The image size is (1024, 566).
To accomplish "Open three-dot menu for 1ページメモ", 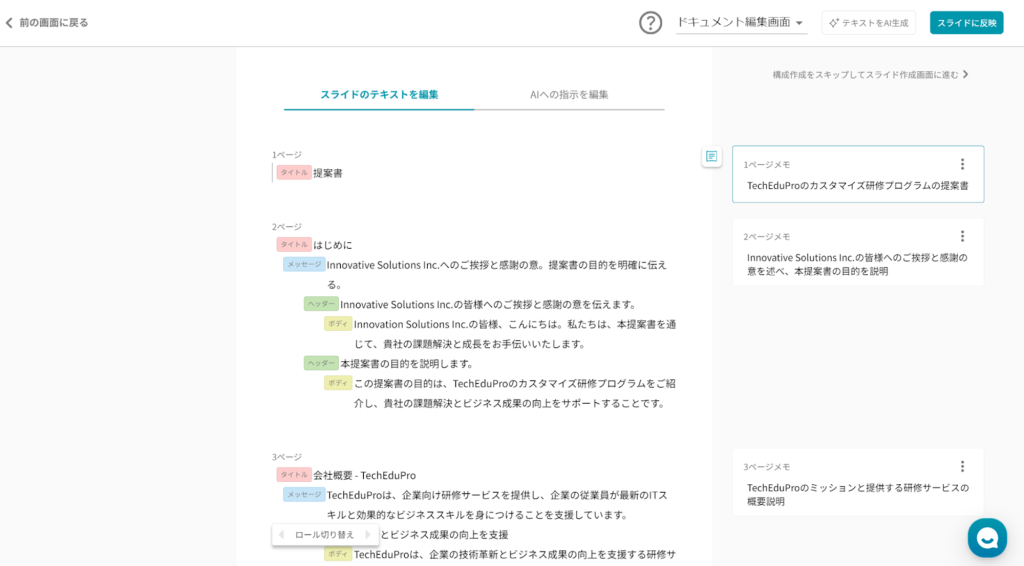I will point(962,164).
